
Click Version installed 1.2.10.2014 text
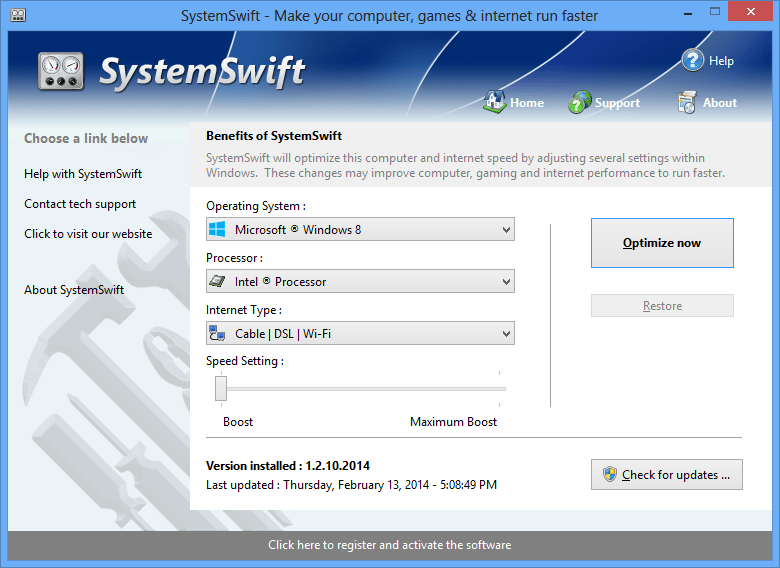[x=288, y=466]
